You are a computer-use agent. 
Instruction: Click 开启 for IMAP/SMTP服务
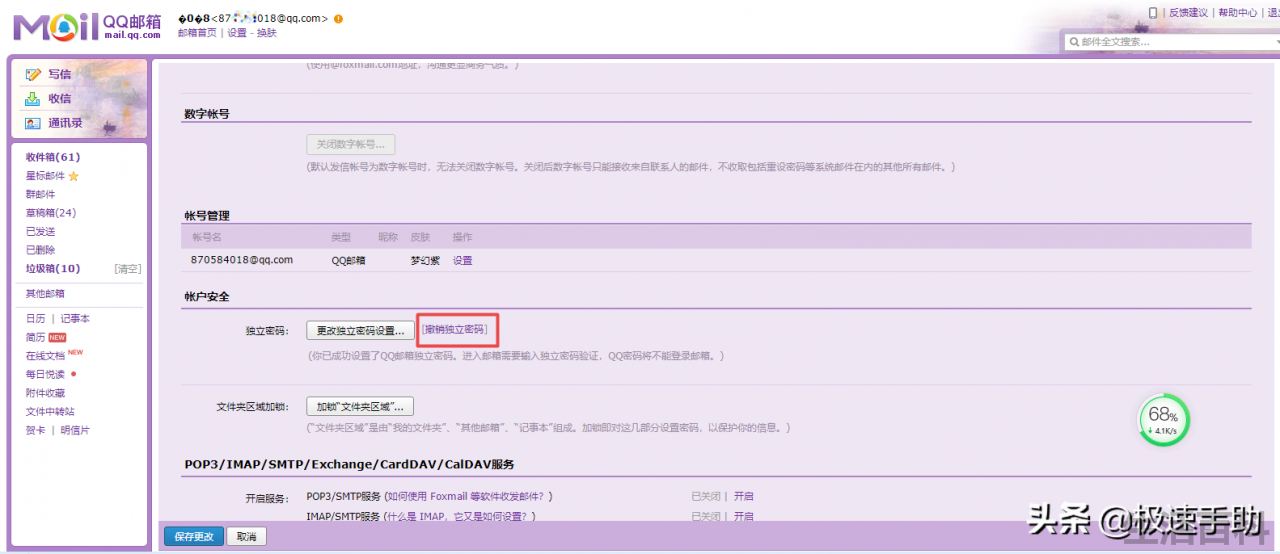point(744,516)
